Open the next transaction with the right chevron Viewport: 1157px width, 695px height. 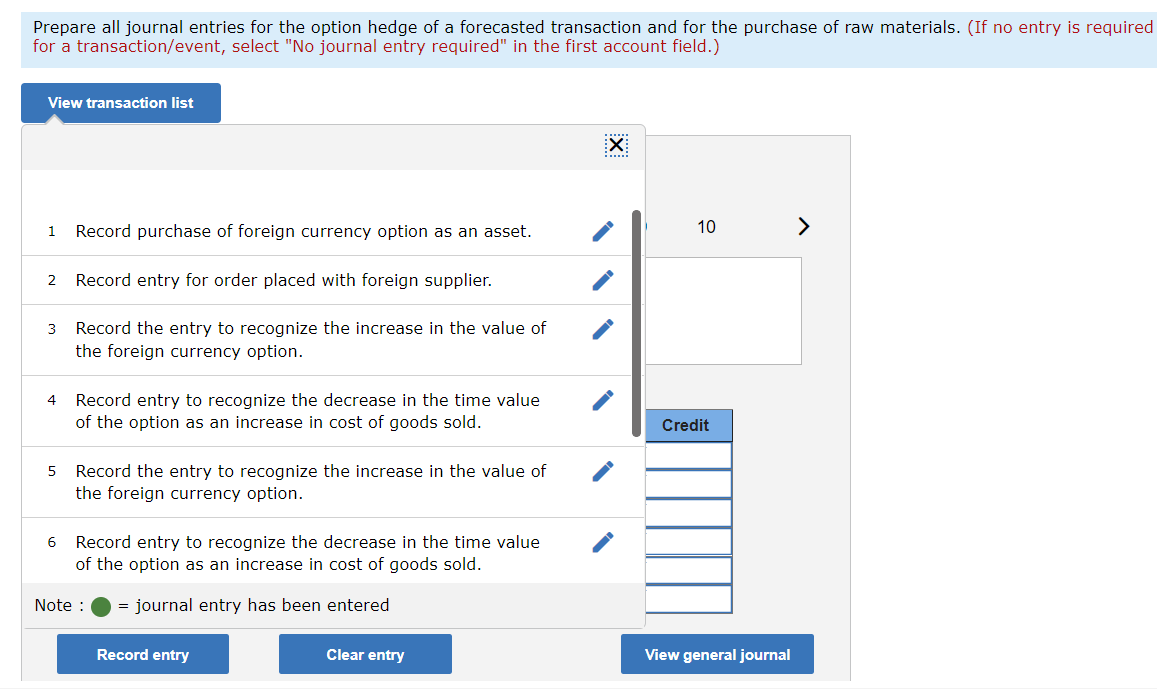point(803,226)
